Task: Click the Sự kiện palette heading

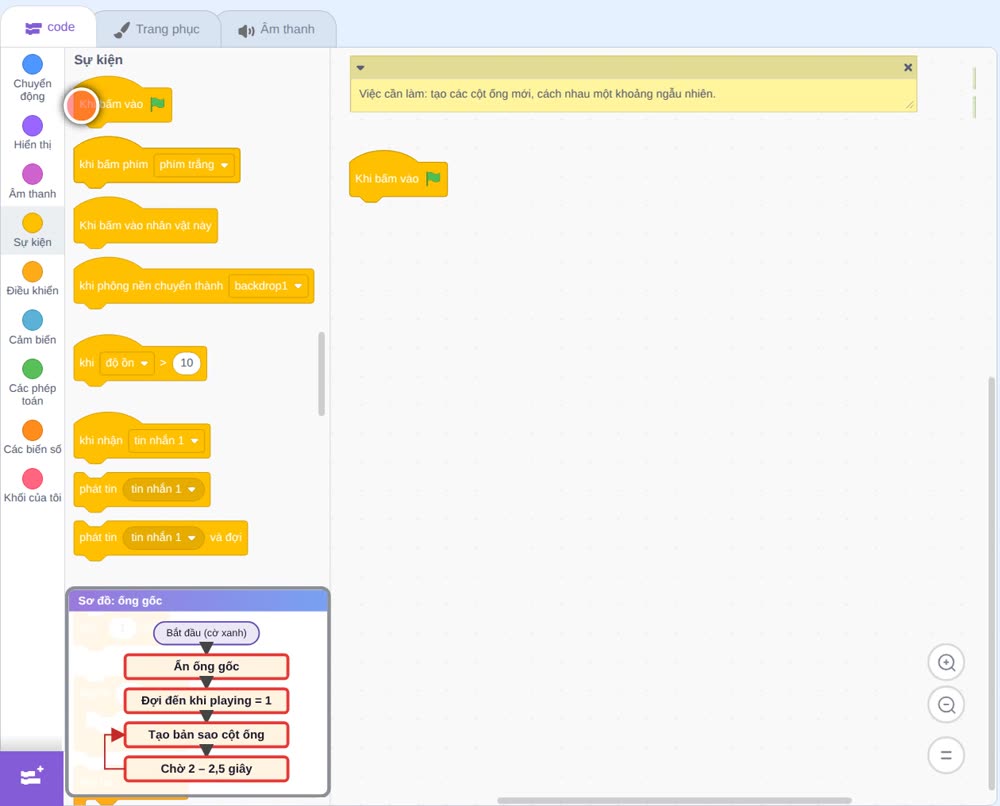Action: click(x=98, y=60)
